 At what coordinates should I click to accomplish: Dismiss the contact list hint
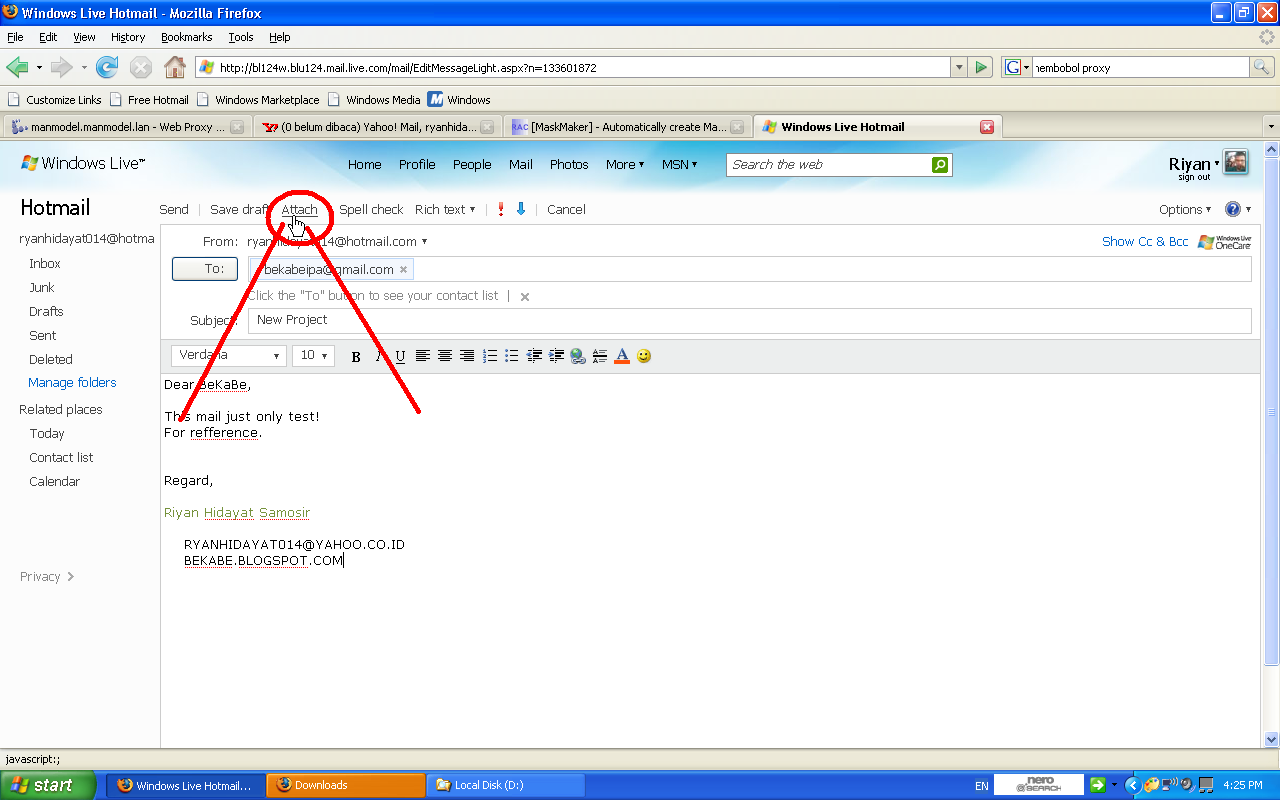tap(524, 297)
